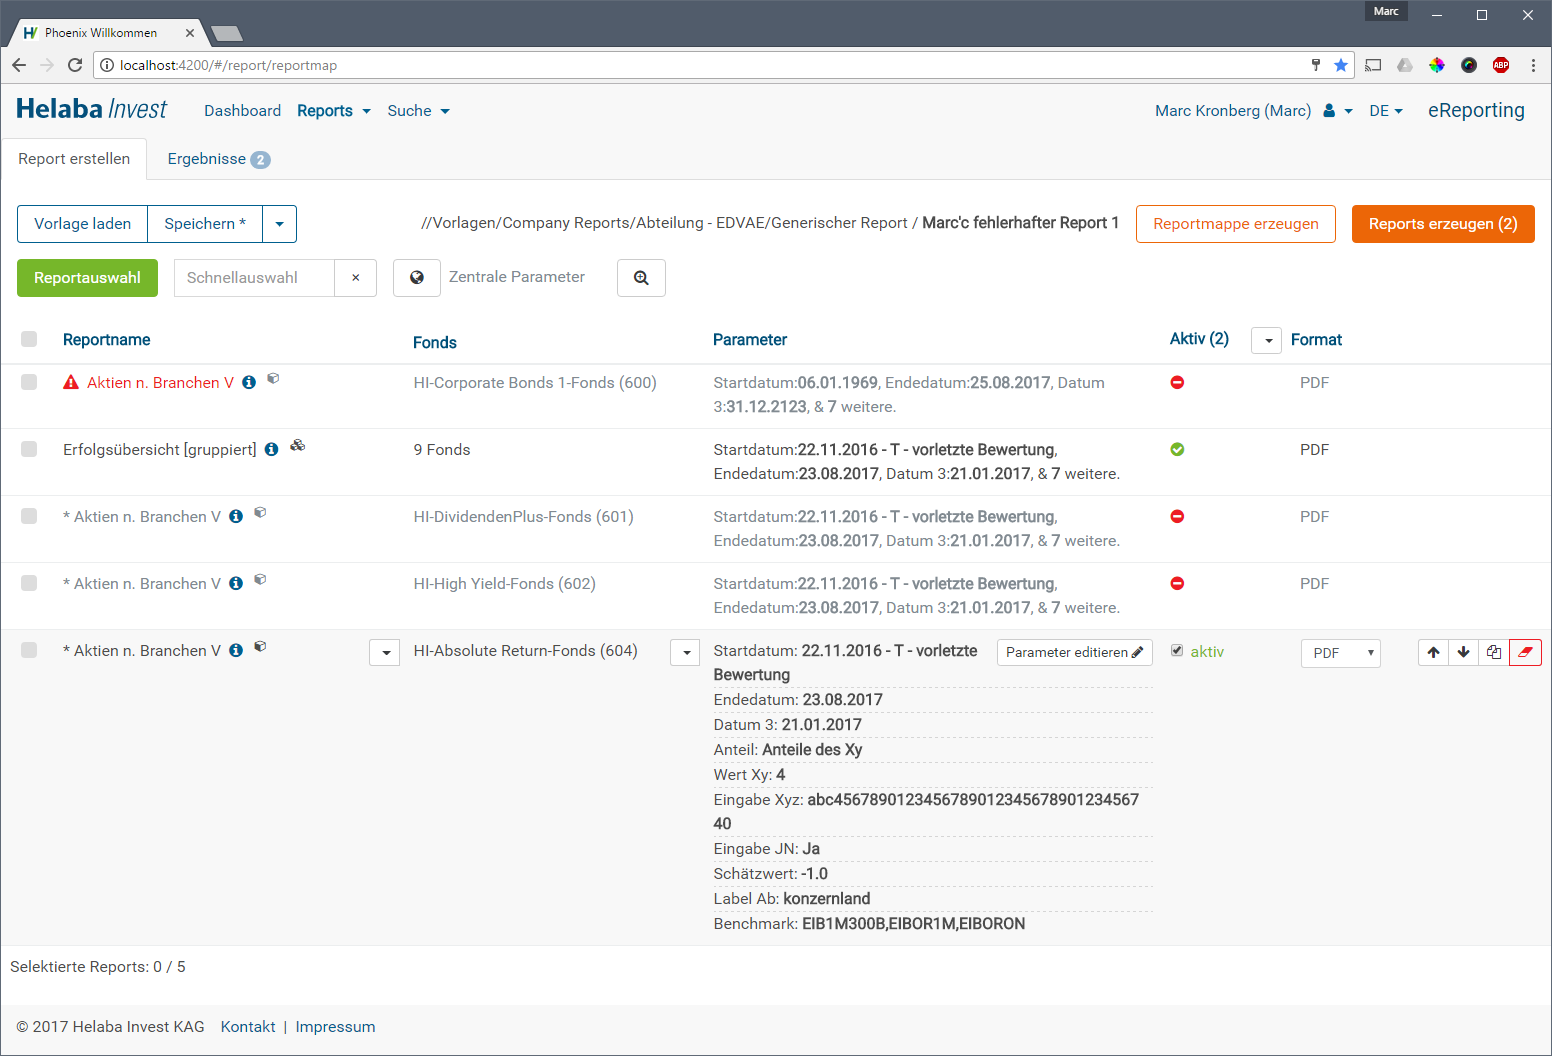The height and width of the screenshot is (1056, 1552).
Task: Click the Reports erzeugen (2) button
Action: (1442, 224)
